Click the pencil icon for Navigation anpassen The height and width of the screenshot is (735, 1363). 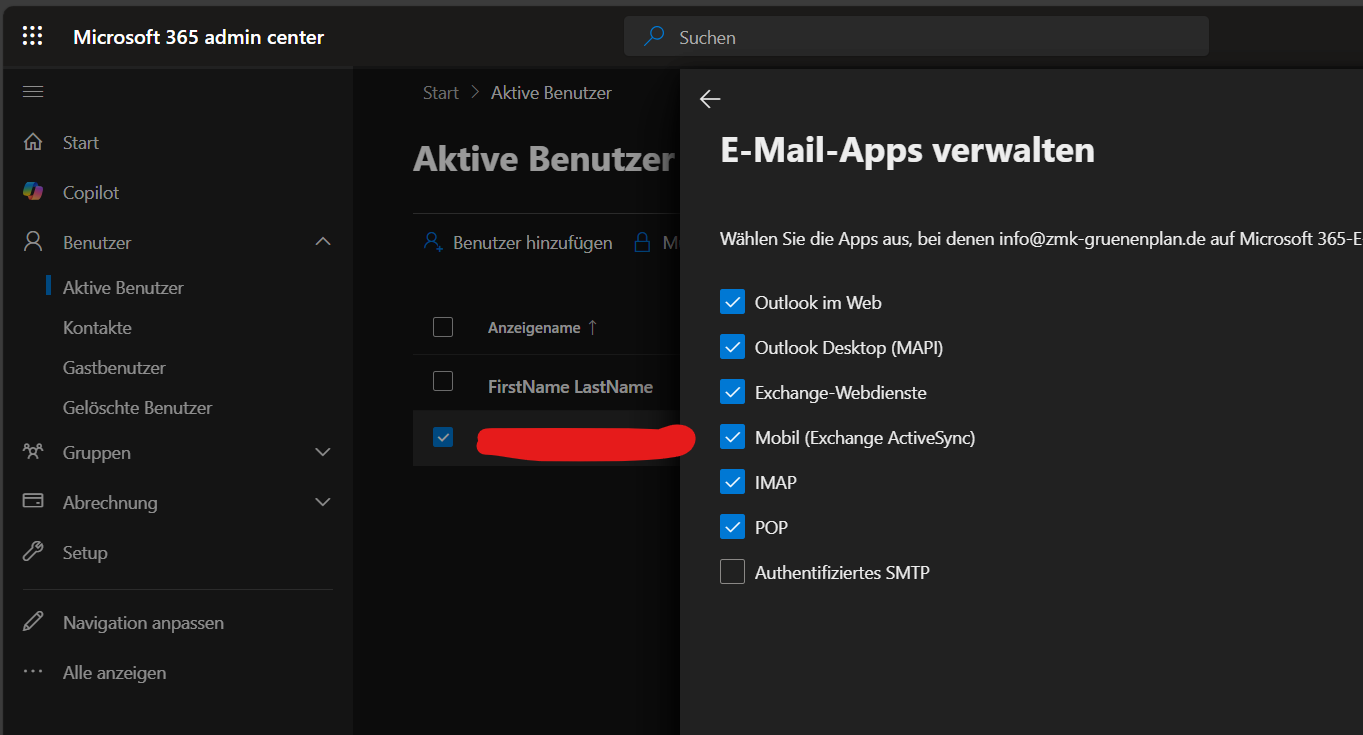coord(33,622)
